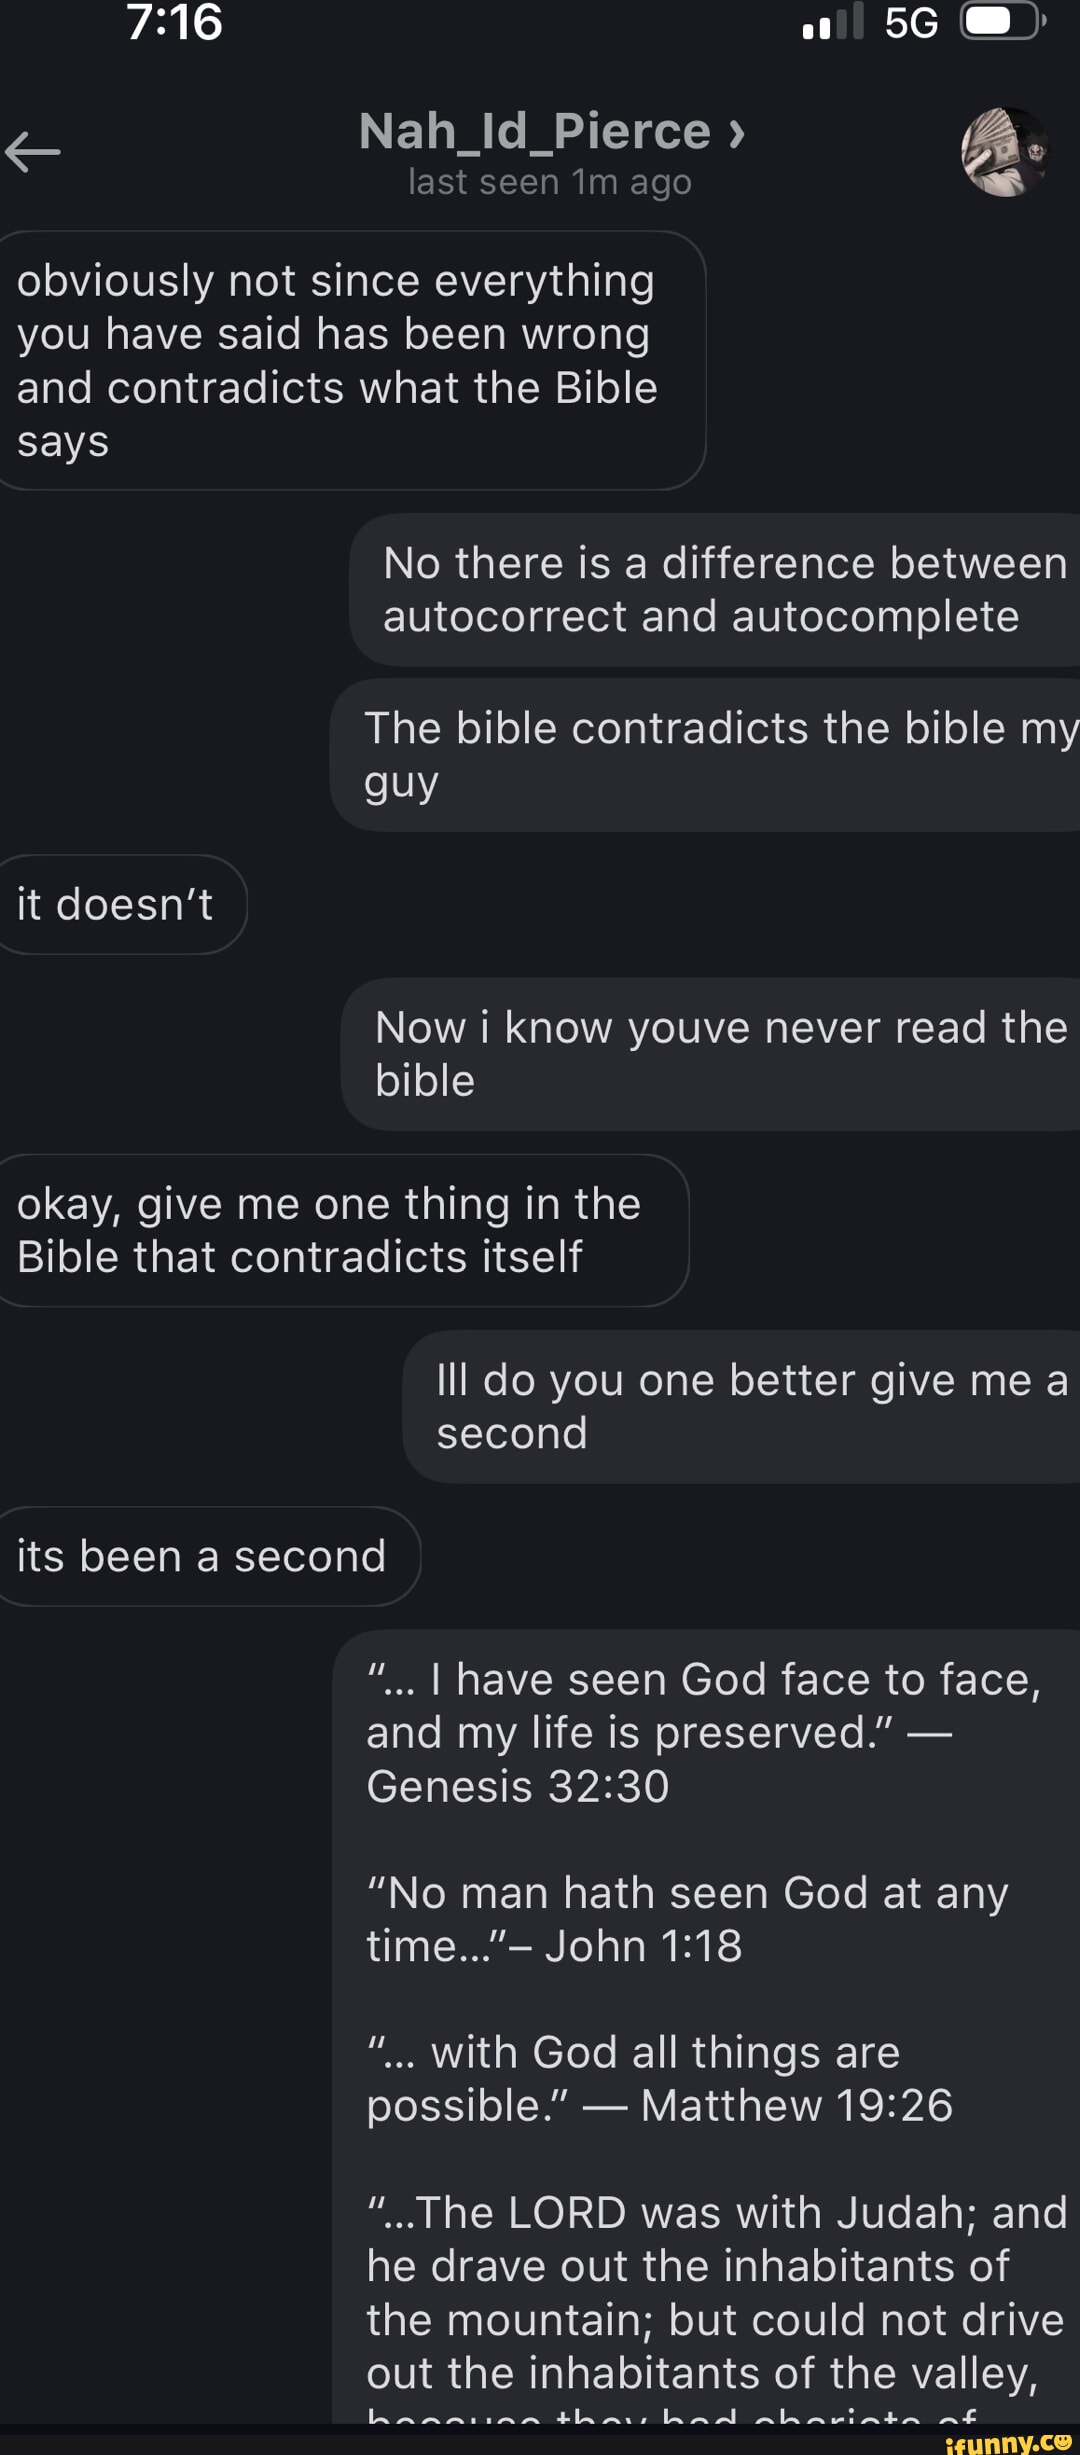Tap the "last seen 1m ago" status text

coord(549,183)
